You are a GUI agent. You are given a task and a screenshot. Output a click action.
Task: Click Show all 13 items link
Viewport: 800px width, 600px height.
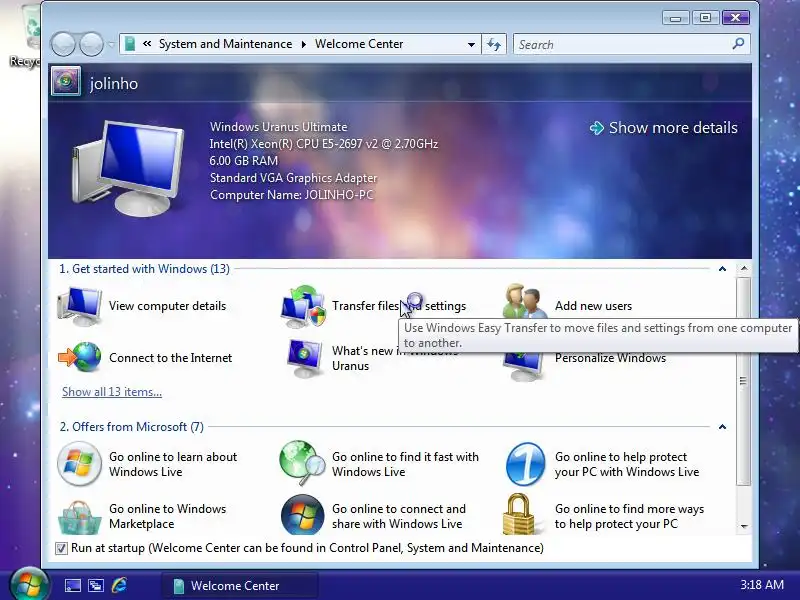112,392
